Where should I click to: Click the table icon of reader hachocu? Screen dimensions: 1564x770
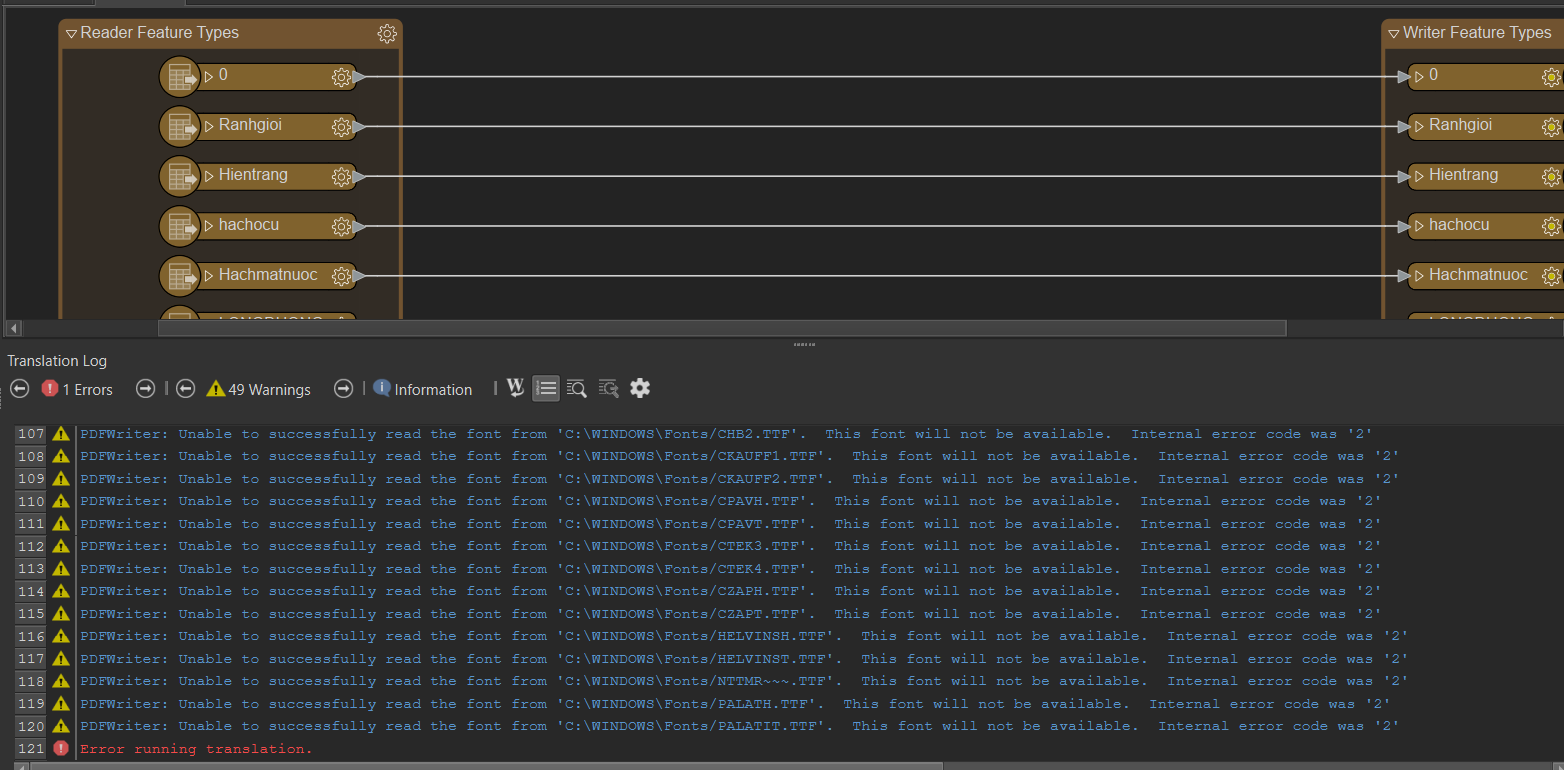tap(180, 227)
